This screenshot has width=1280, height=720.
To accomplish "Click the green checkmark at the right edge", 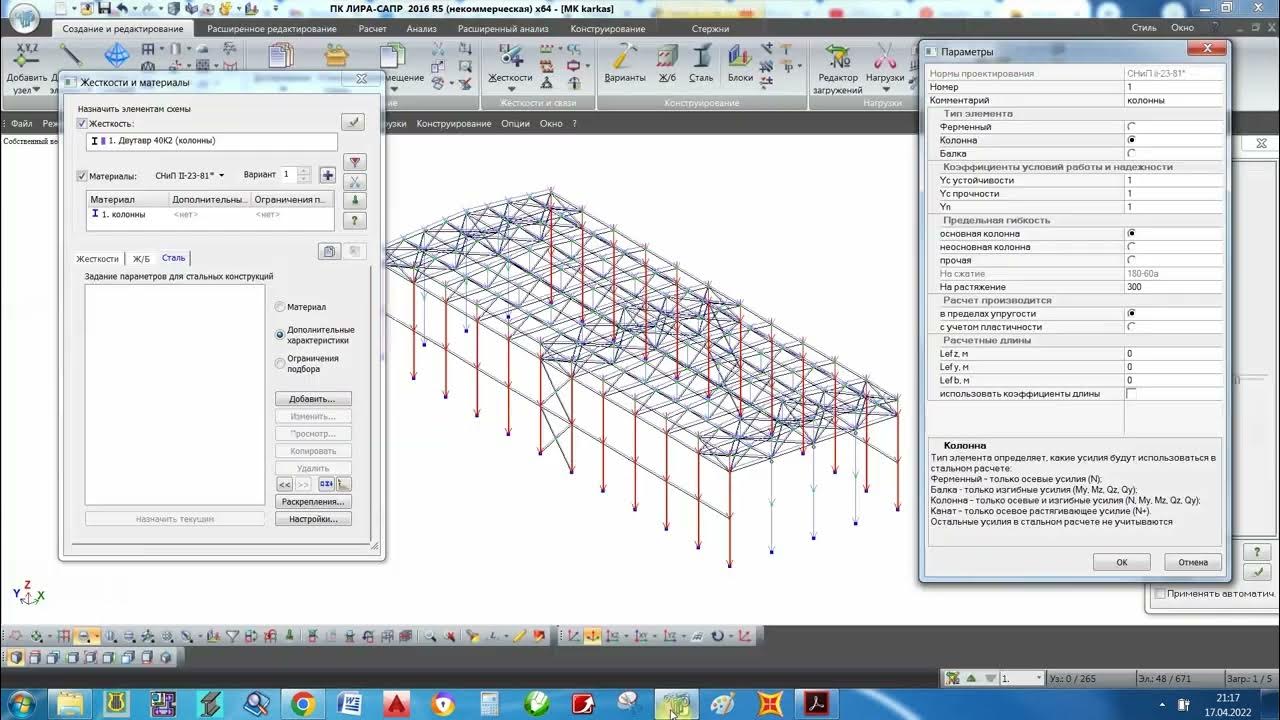I will pyautogui.click(x=1258, y=572).
